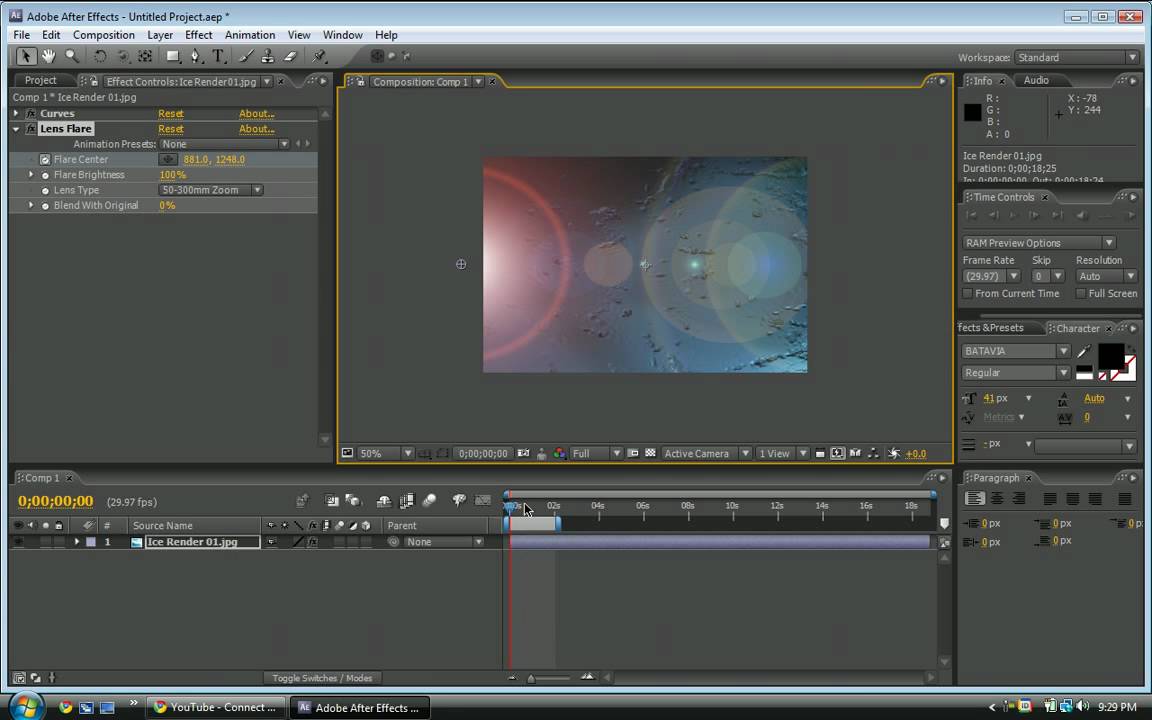Open the YouTube Chrome taskbar button
Viewport: 1152px width, 720px height.
pyautogui.click(x=214, y=707)
